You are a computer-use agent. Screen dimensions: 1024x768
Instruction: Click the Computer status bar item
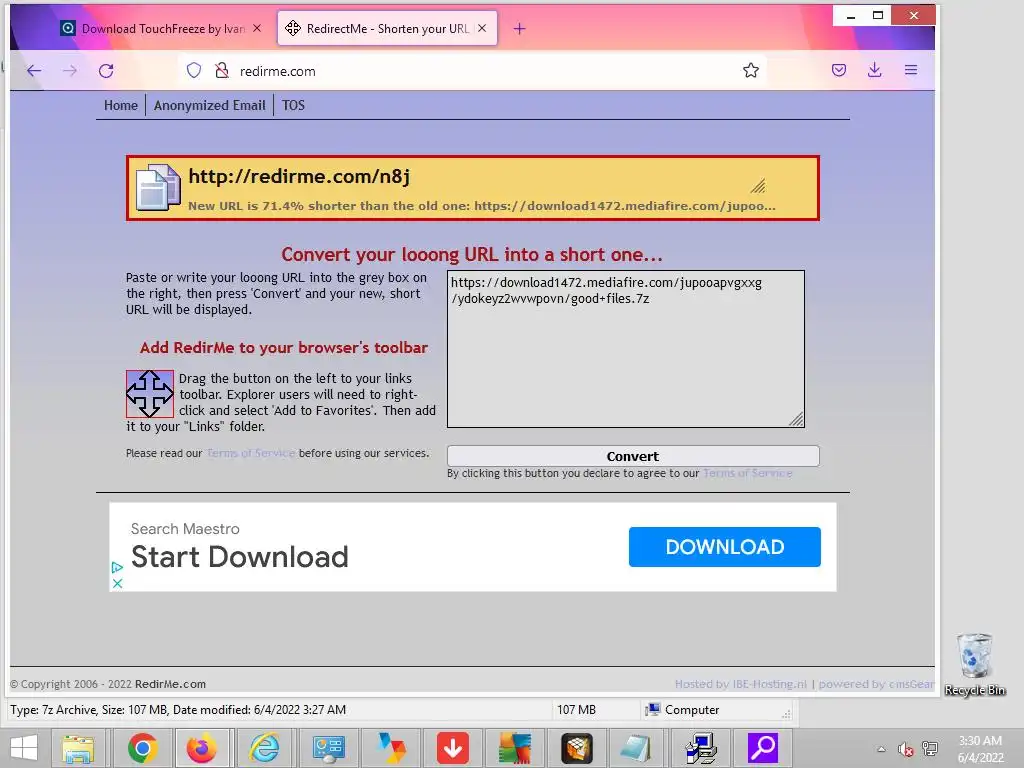(x=682, y=710)
